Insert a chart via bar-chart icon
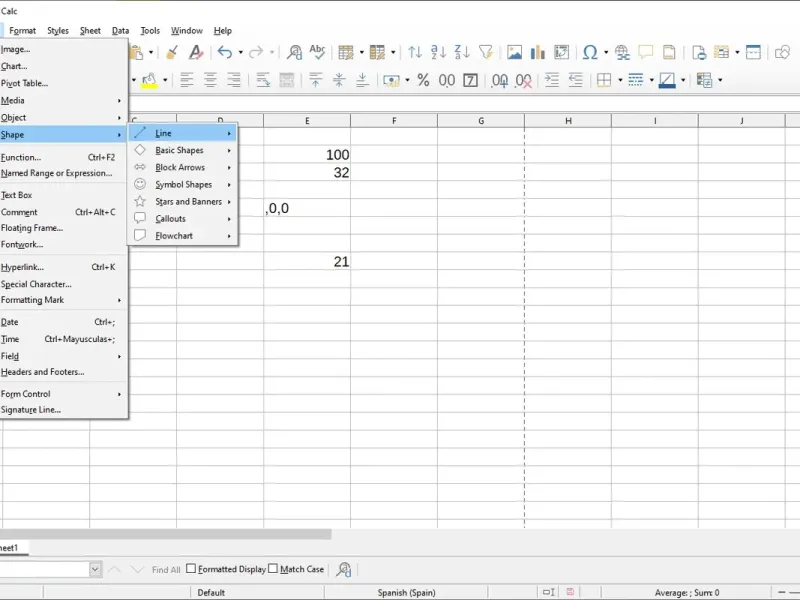 pyautogui.click(x=538, y=52)
